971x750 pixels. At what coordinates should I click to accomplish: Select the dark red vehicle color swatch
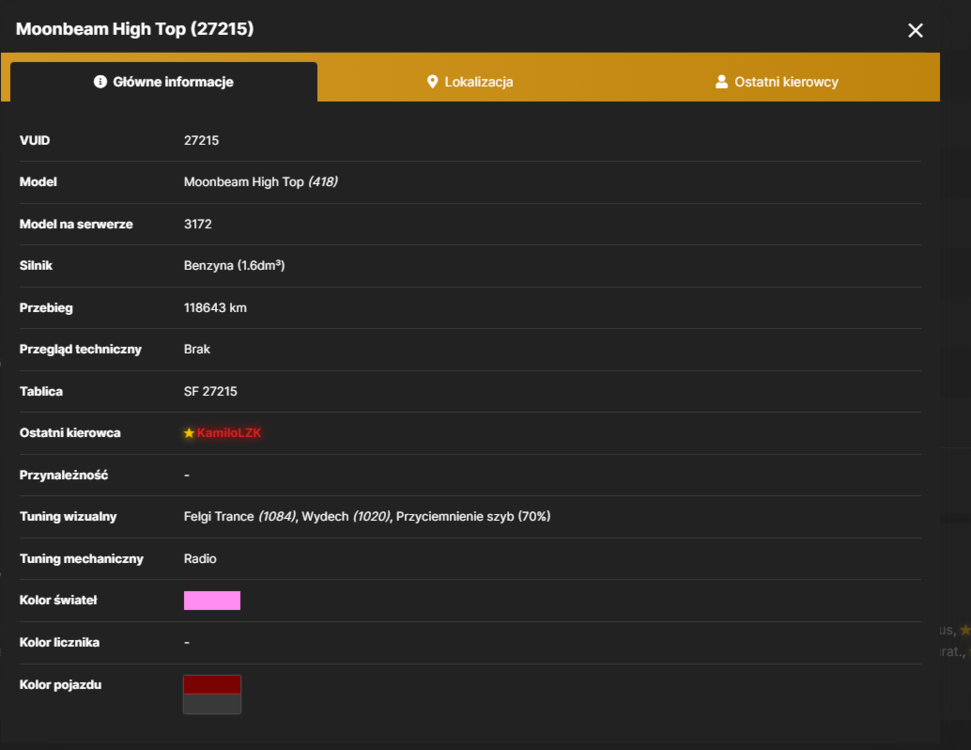212,684
